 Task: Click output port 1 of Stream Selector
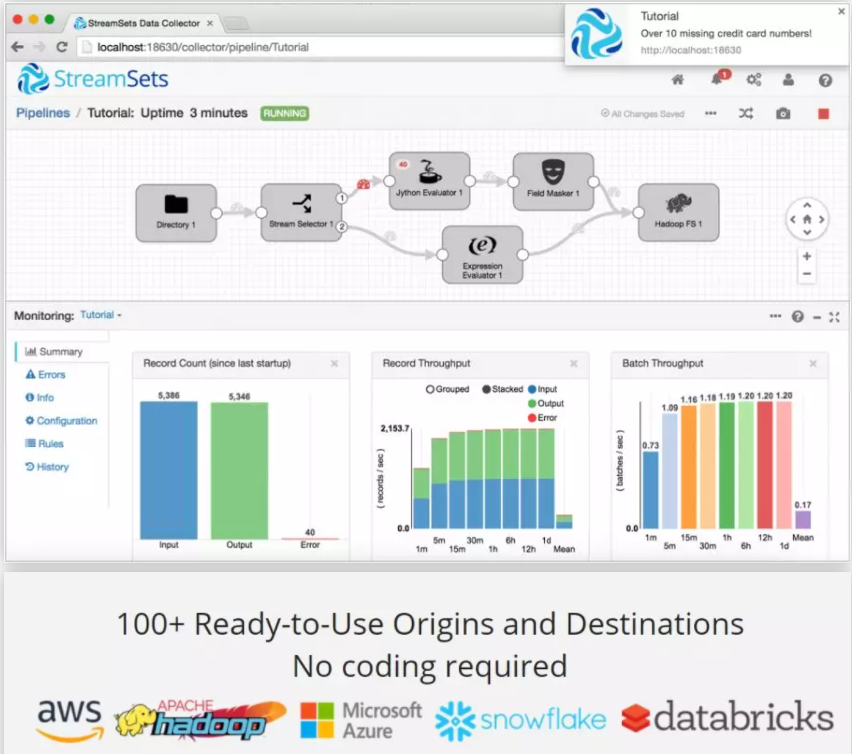pyautogui.click(x=341, y=198)
